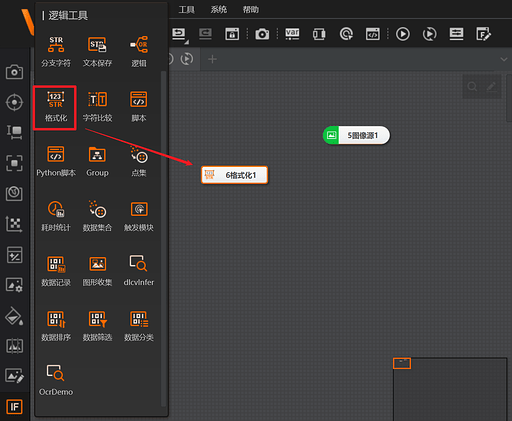This screenshot has width=512, height=421.
Task: Add a Python脚本 module
Action: (56, 161)
